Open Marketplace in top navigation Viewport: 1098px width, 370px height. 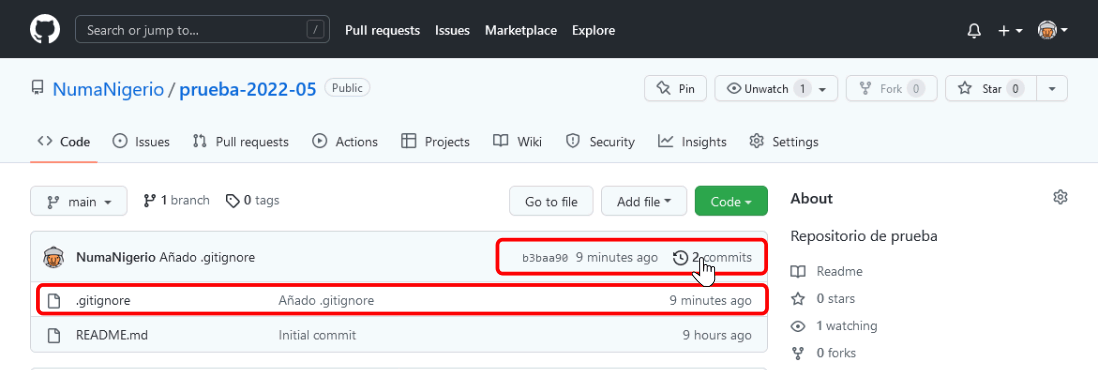521,30
